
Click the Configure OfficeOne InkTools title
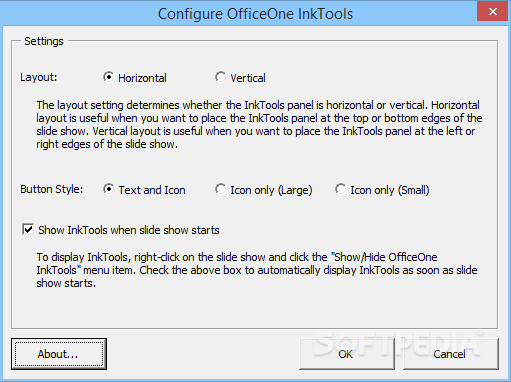255,14
